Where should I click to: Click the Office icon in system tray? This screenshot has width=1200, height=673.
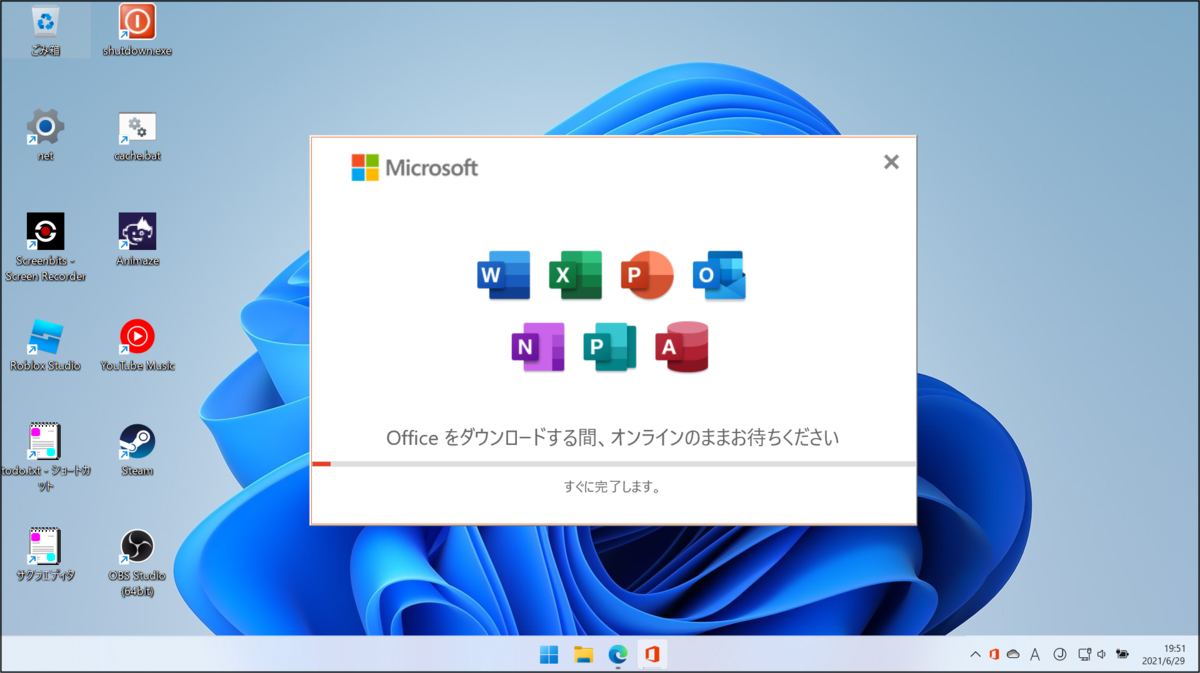994,655
